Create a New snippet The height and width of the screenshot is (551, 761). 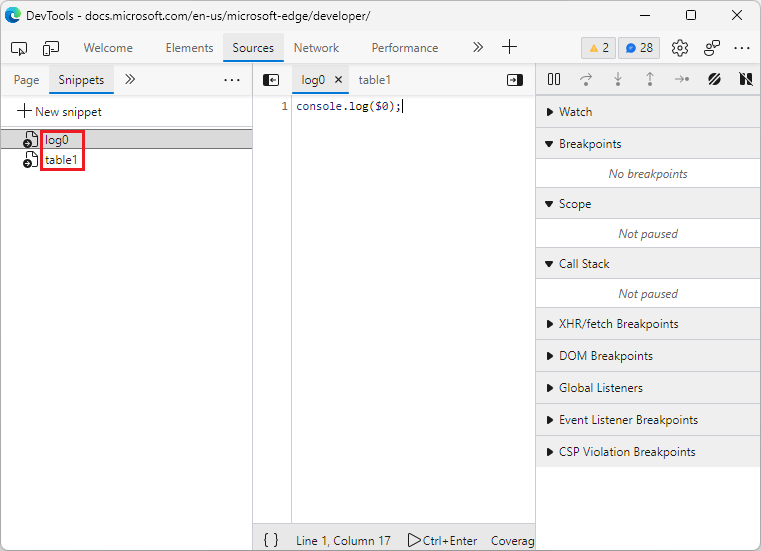[59, 112]
